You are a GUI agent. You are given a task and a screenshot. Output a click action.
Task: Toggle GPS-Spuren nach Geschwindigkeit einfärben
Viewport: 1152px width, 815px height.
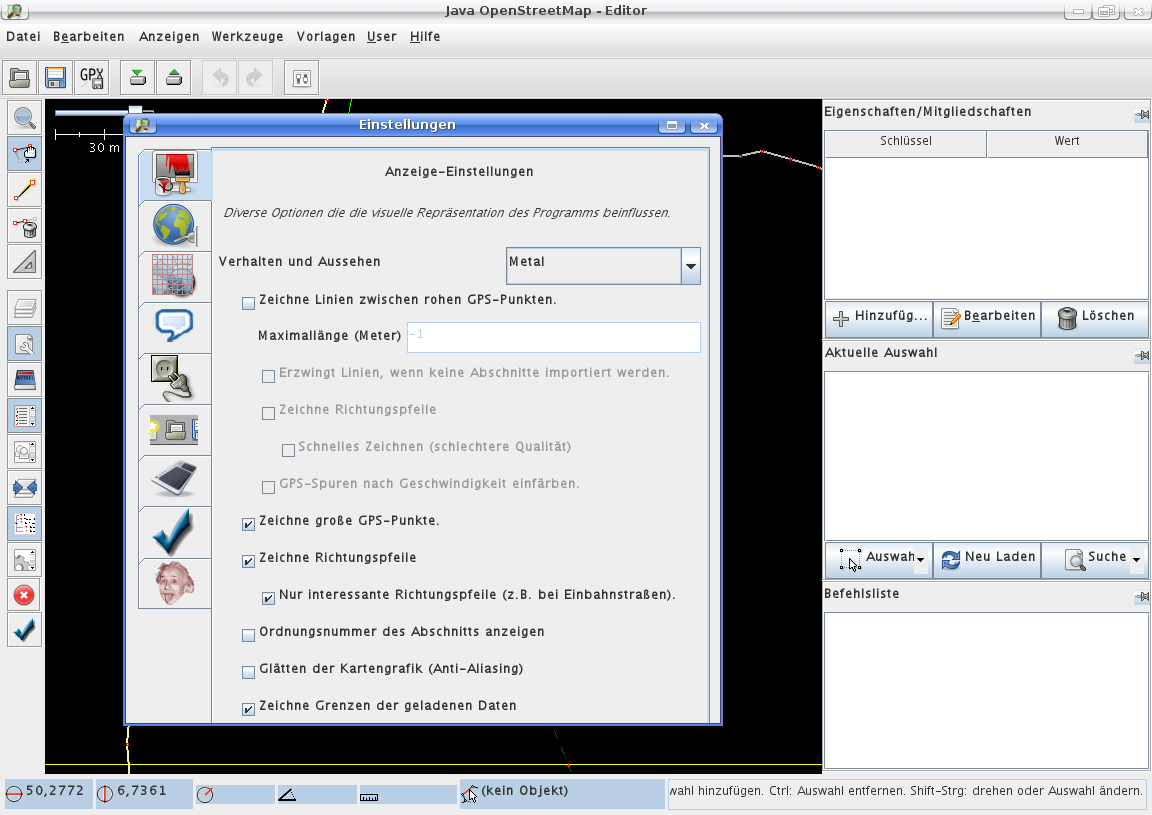tap(268, 487)
